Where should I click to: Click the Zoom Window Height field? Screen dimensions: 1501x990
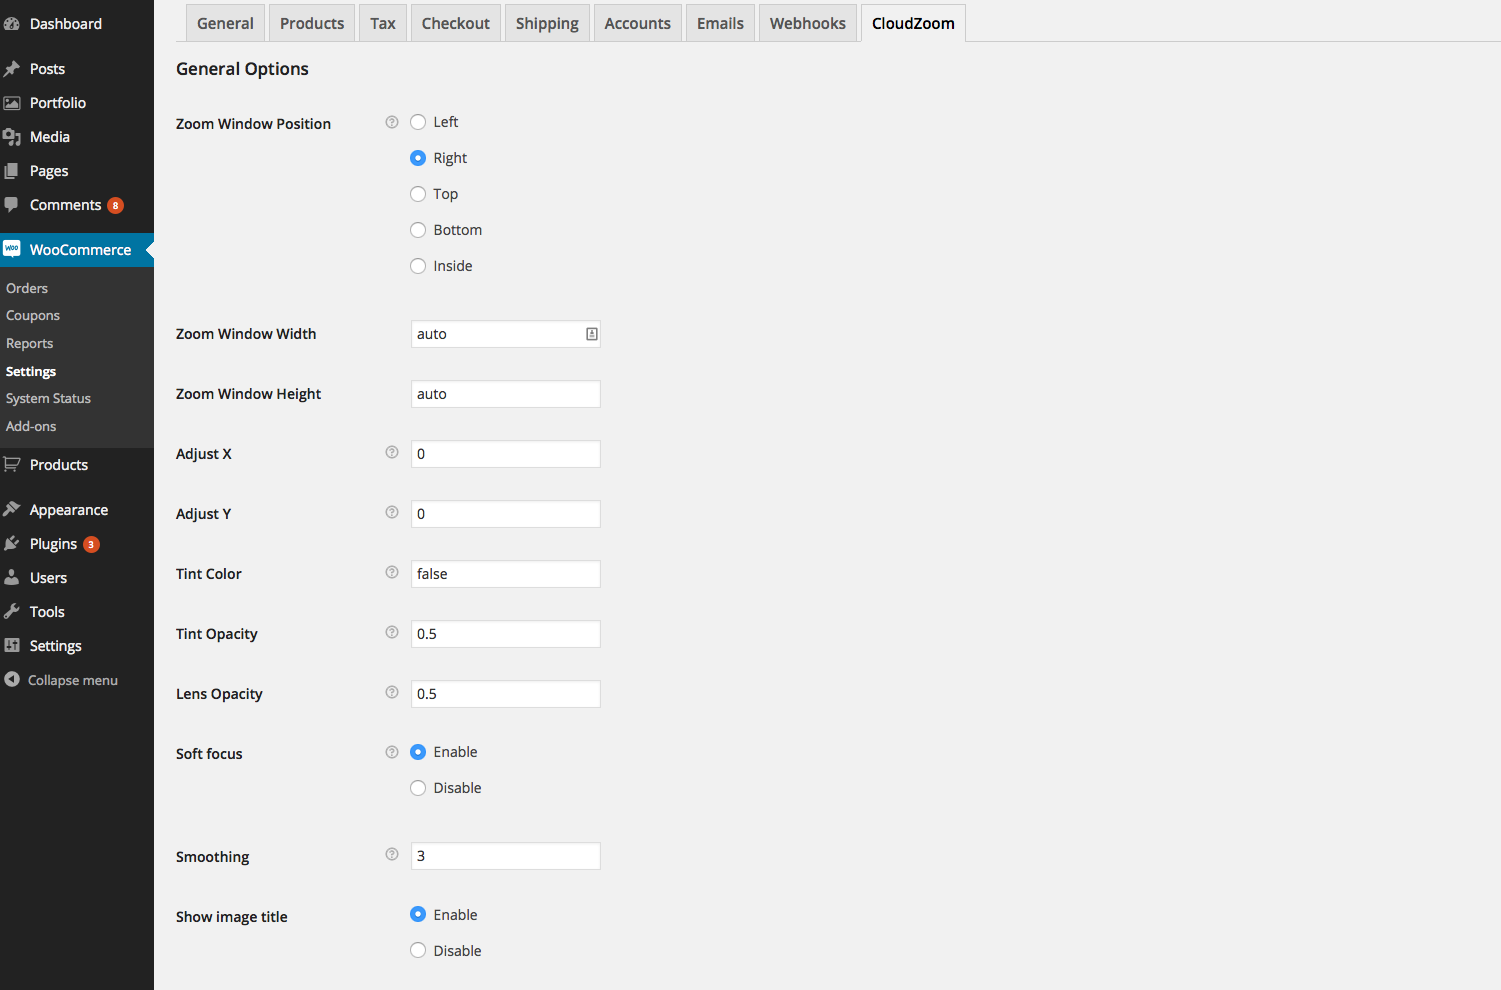click(505, 394)
